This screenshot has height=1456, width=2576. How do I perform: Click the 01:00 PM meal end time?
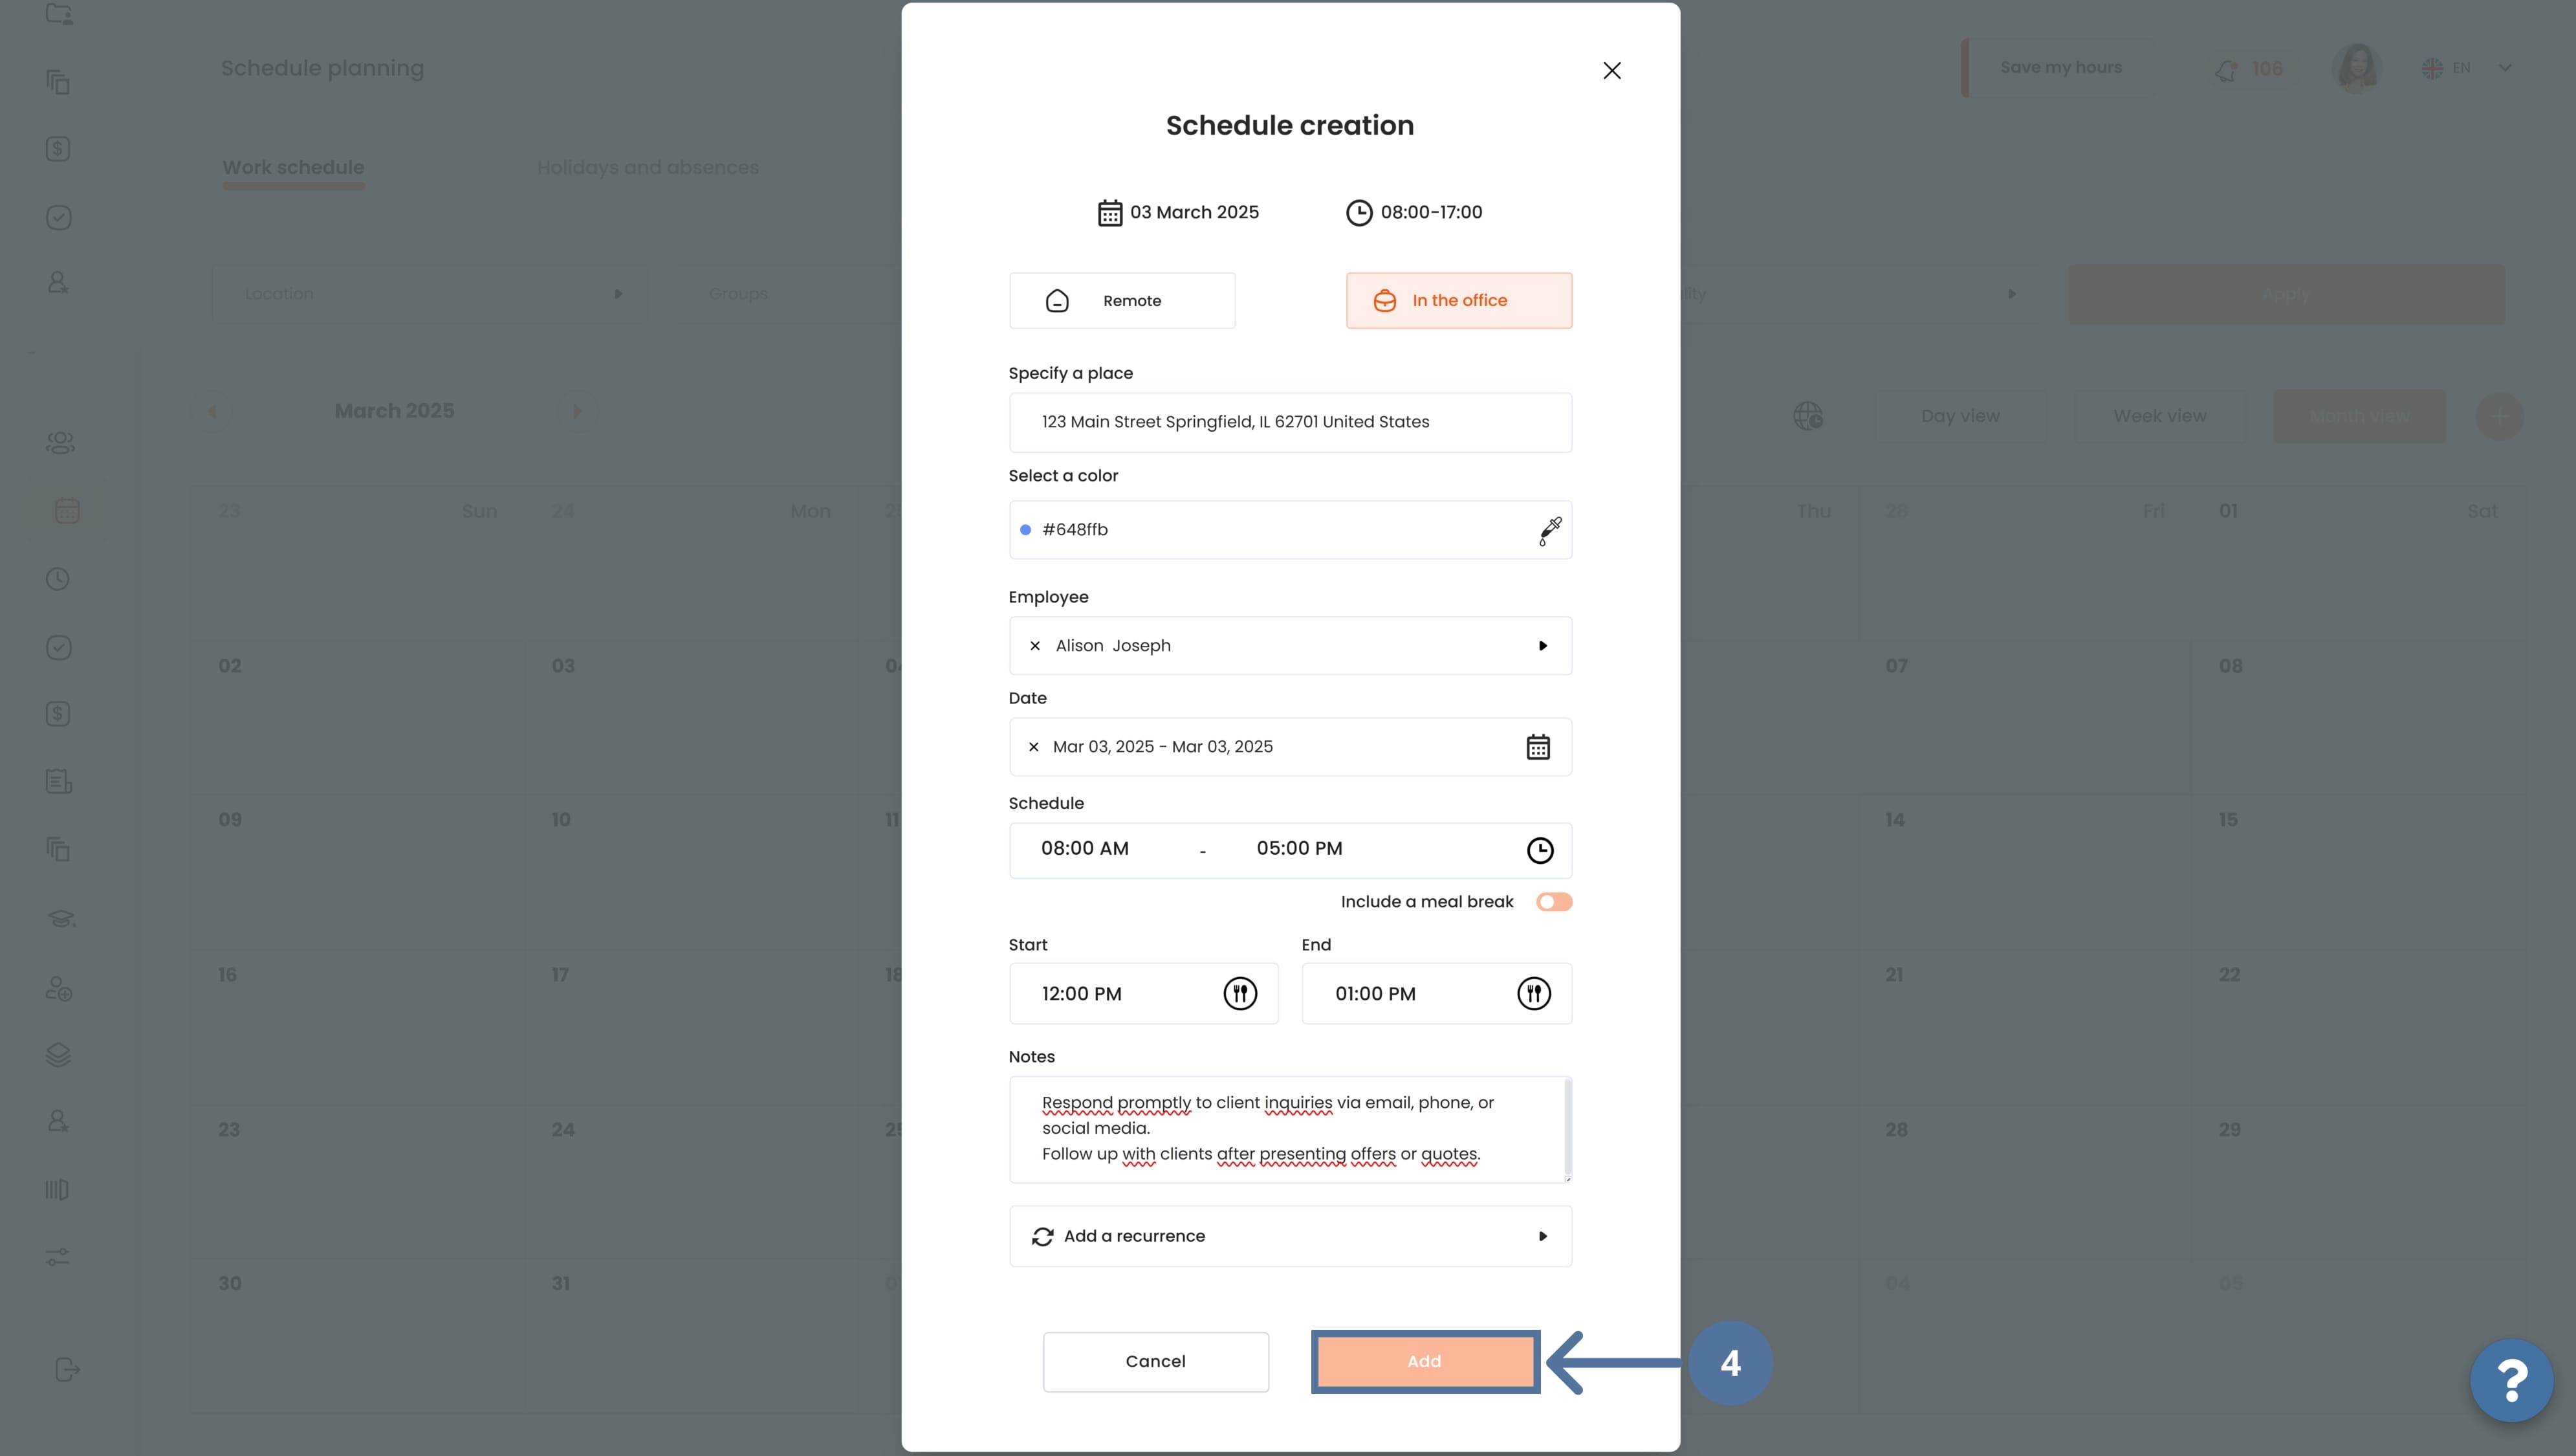[x=1375, y=994]
